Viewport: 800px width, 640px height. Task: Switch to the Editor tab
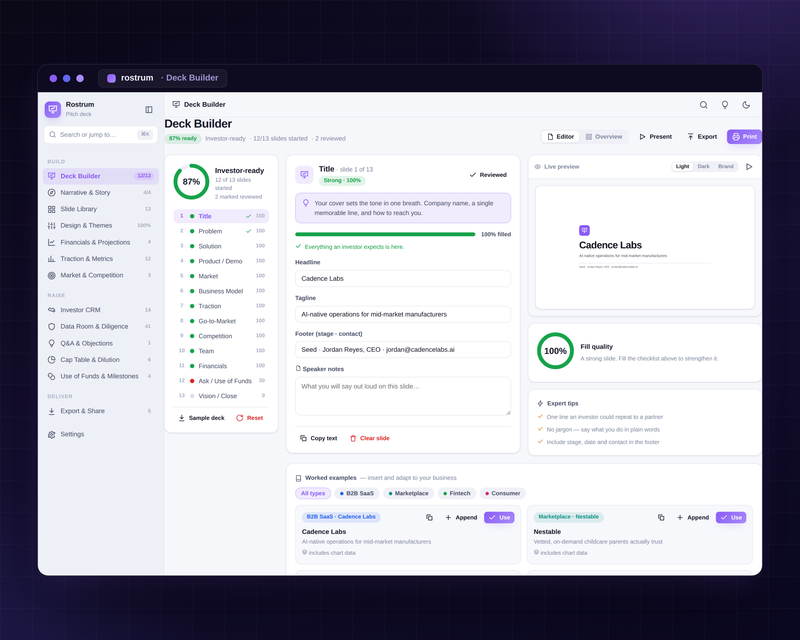pyautogui.click(x=560, y=136)
